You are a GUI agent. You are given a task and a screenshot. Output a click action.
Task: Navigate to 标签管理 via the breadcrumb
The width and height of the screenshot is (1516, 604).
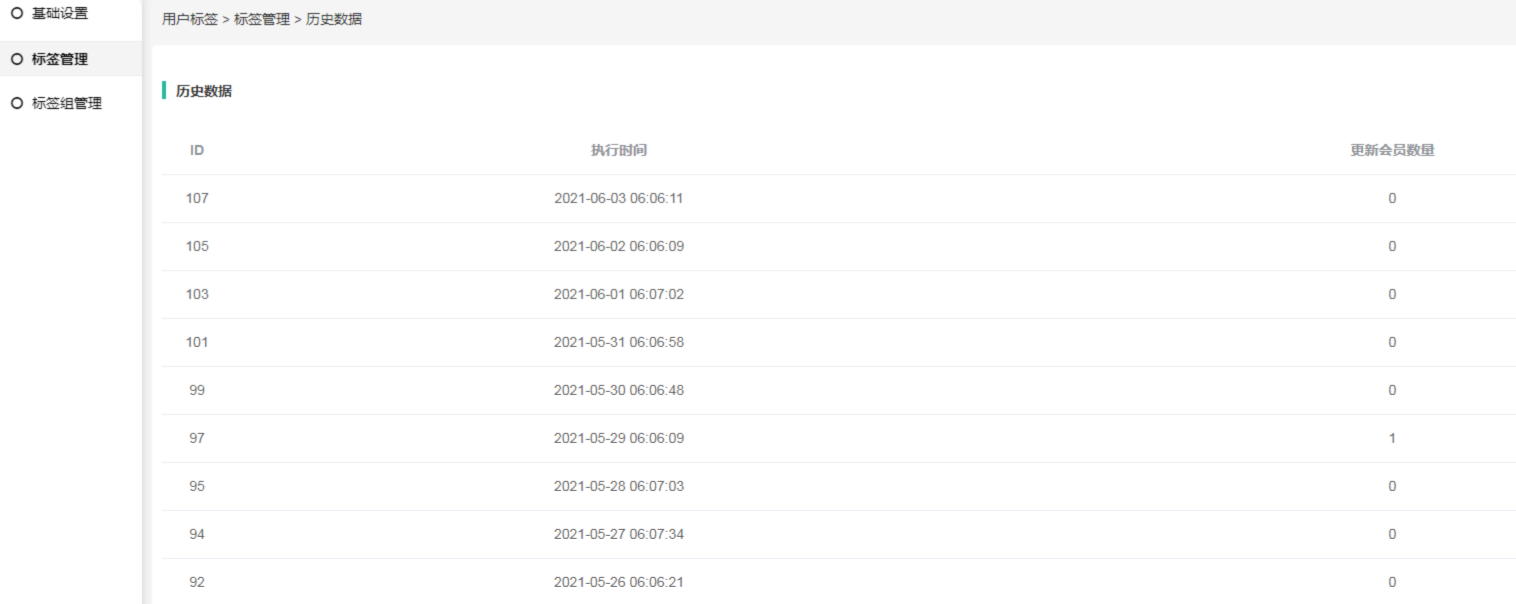point(262,19)
